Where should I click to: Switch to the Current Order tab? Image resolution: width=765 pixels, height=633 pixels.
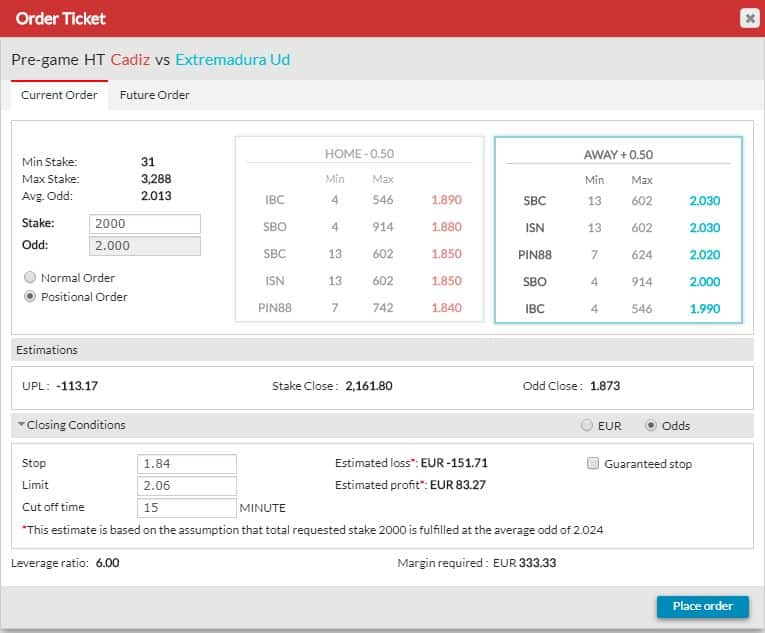point(59,95)
